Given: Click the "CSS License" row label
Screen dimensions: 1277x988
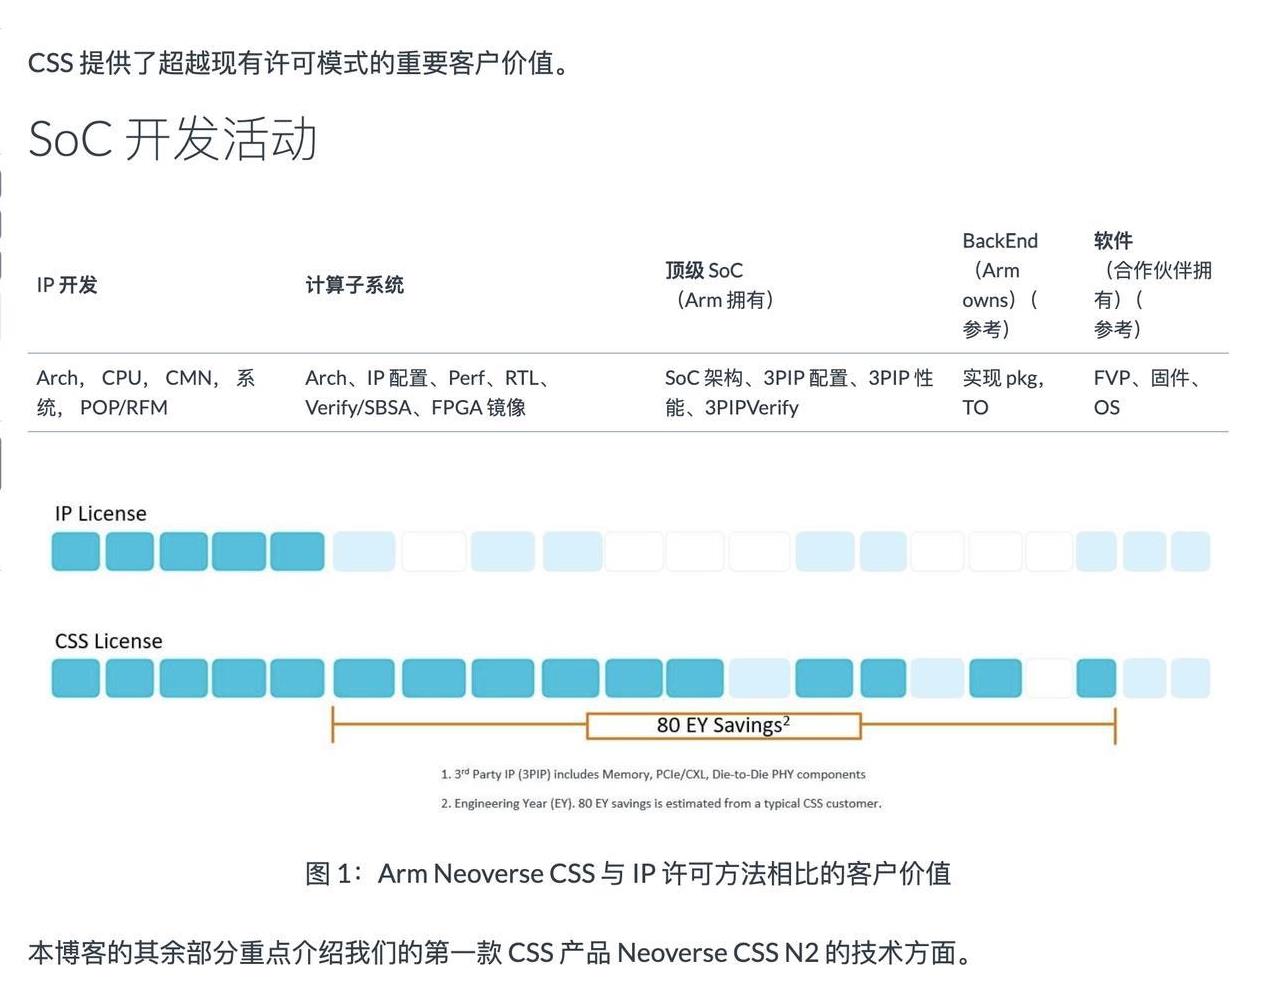Looking at the screenshot, I should pos(108,641).
